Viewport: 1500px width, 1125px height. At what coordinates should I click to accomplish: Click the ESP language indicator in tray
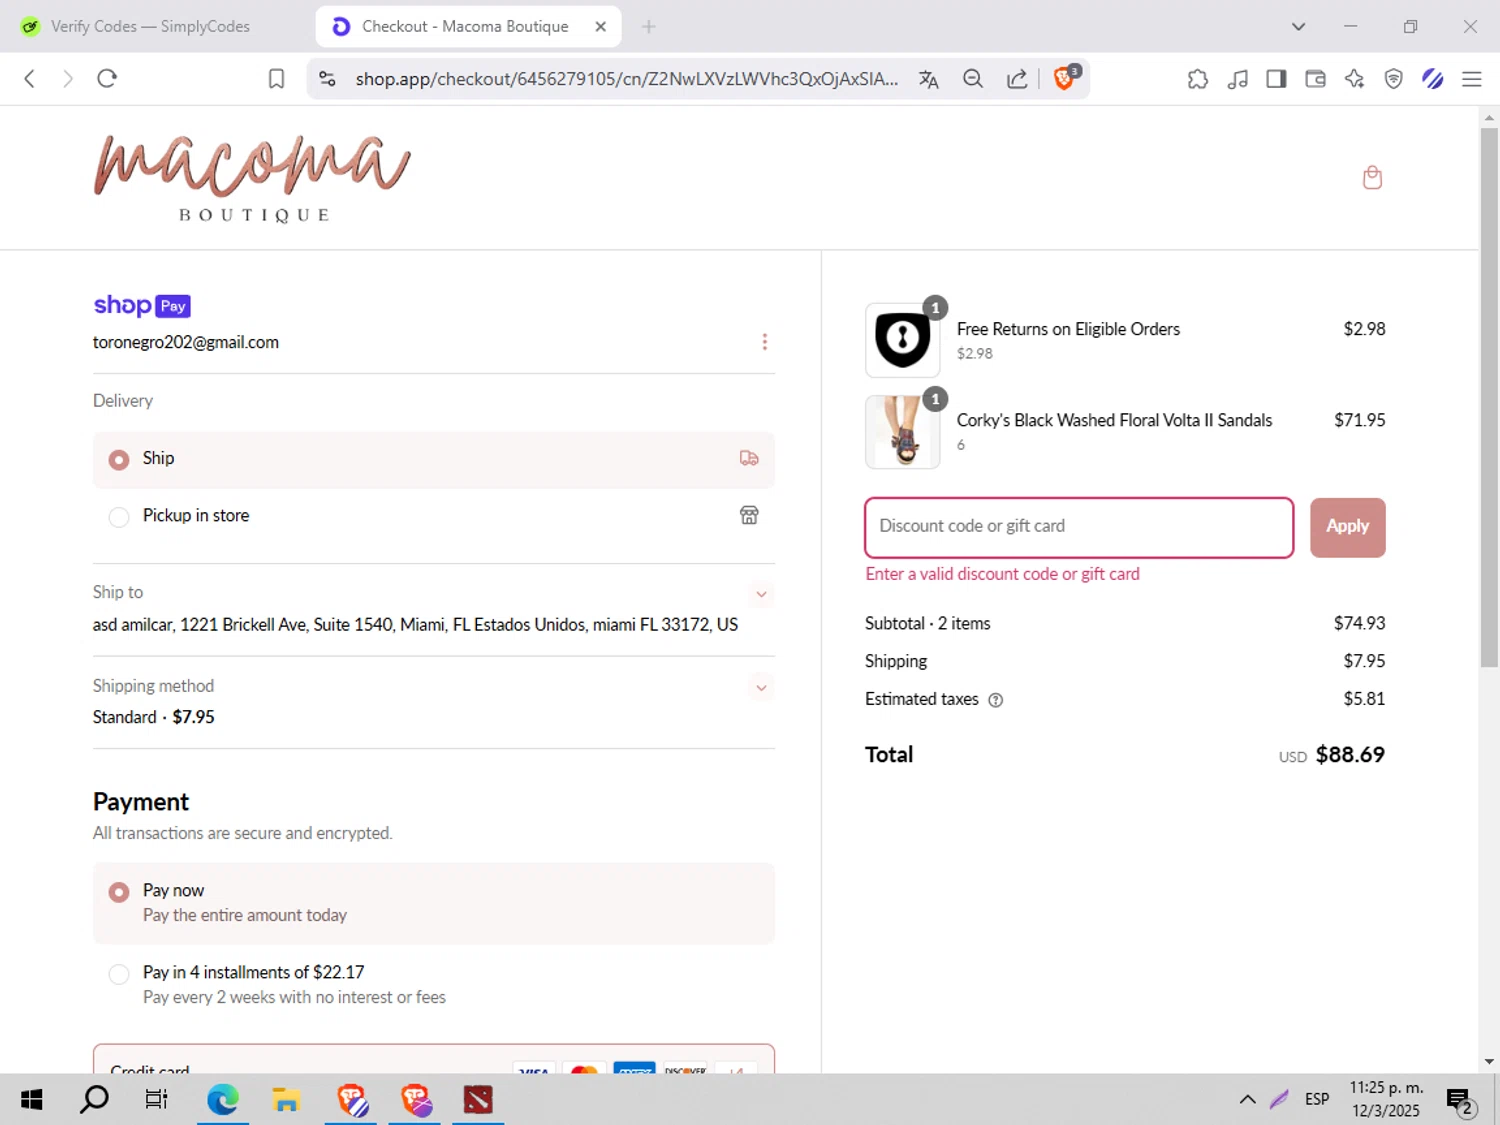pos(1317,1100)
